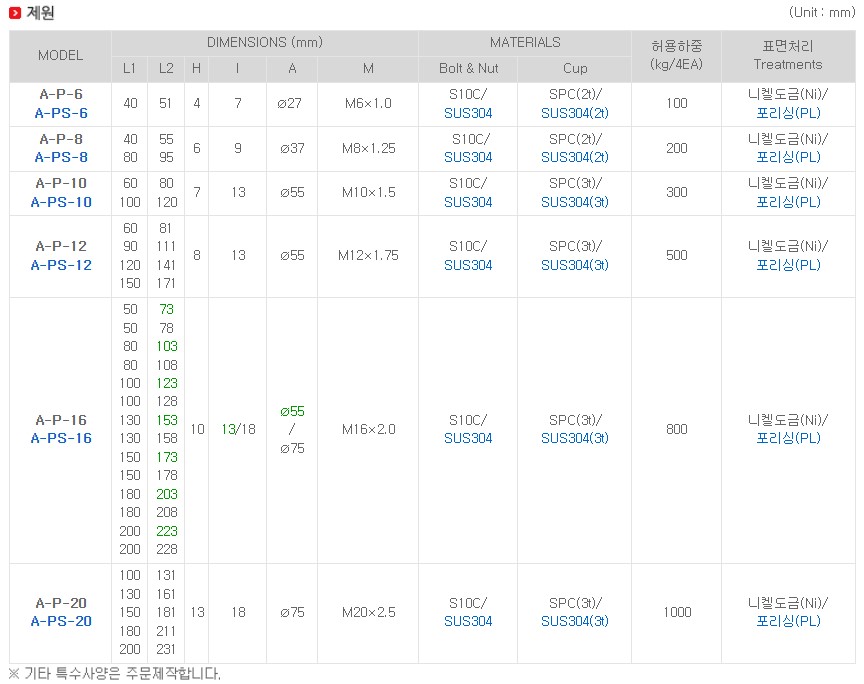This screenshot has height=684, width=864.
Task: Click the ø37 diameter value
Action: pyautogui.click(x=292, y=148)
